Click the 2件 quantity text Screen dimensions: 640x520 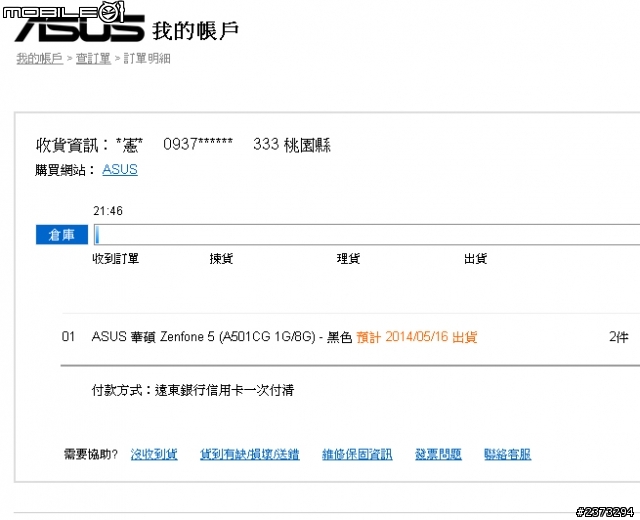(x=619, y=337)
